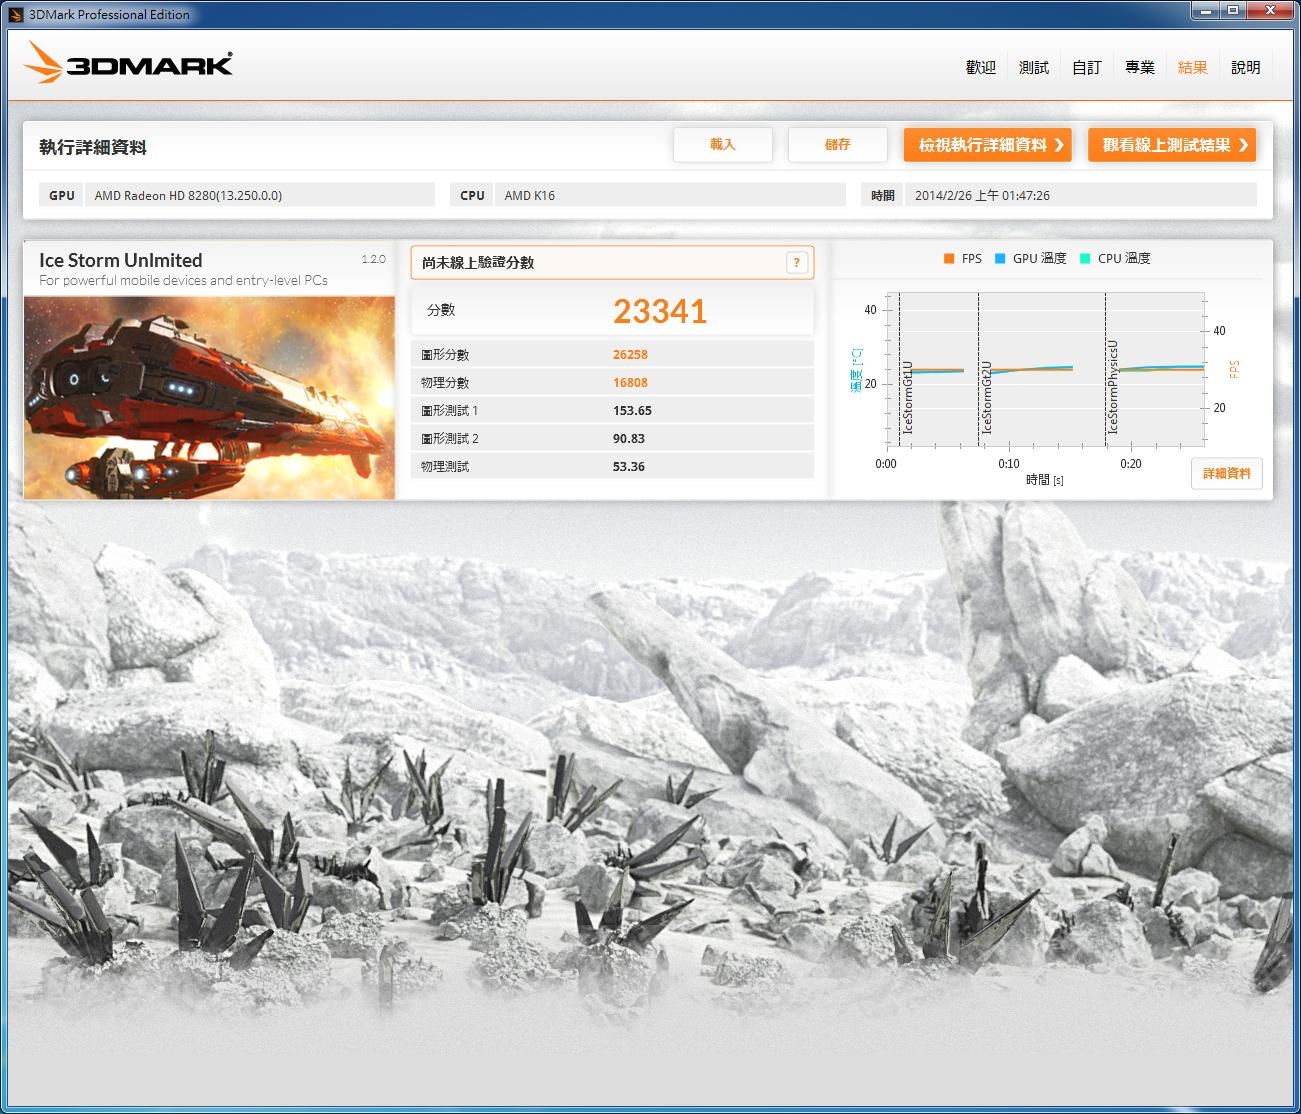Screen dimensions: 1301x1114
Task: Go to the 專業 tab
Action: 1140,67
